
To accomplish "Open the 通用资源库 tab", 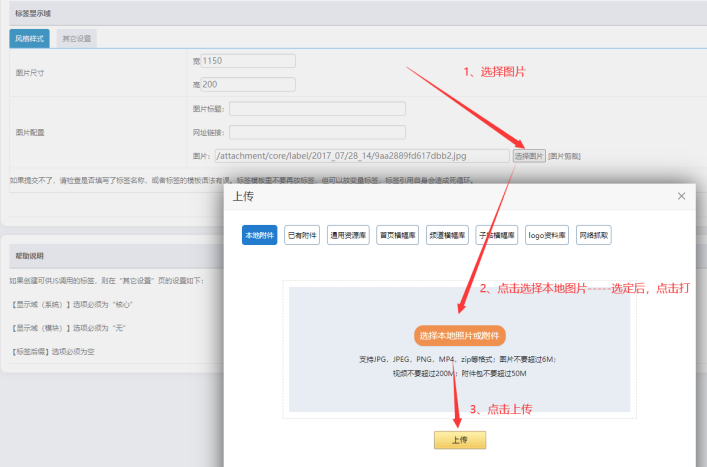I will [x=348, y=236].
